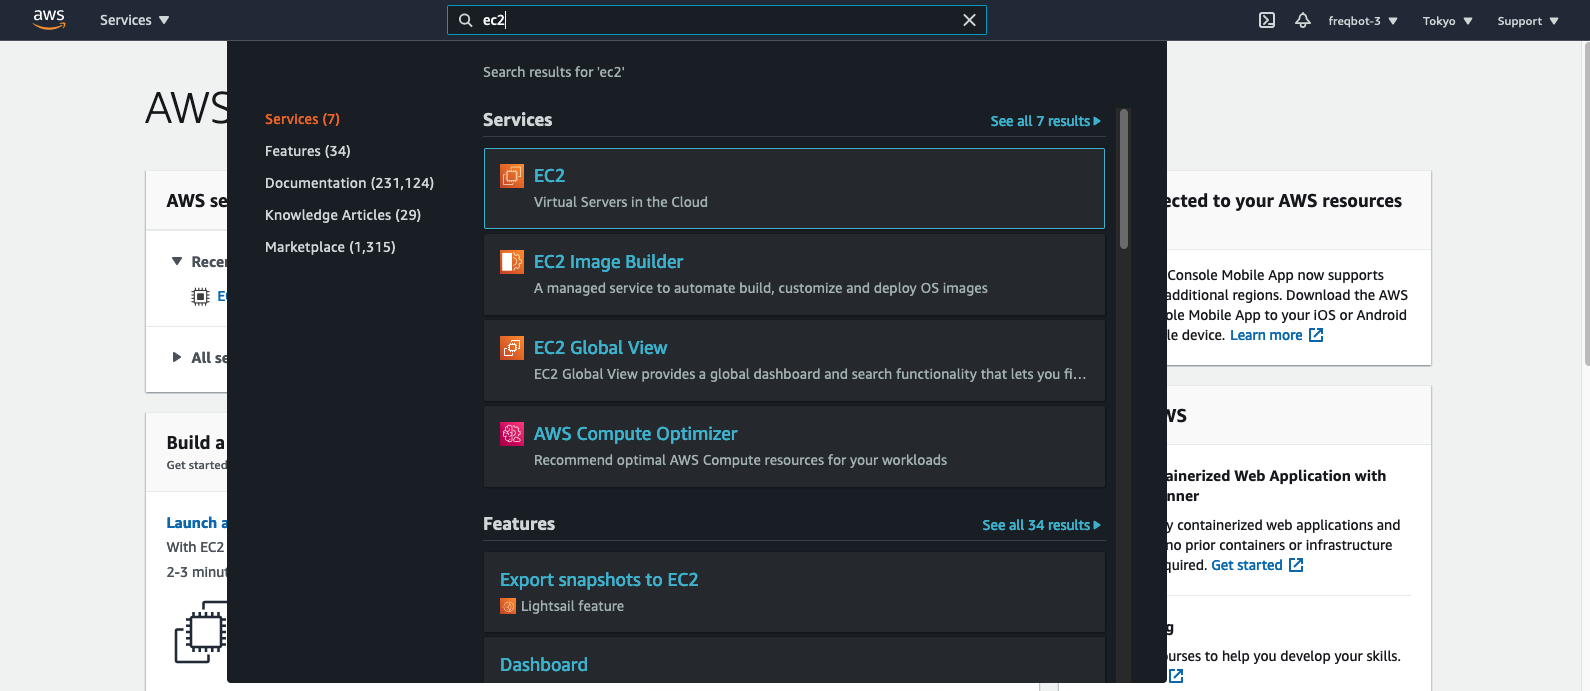This screenshot has width=1590, height=691.
Task: Open the Tokyo region selector
Action: pos(1447,21)
